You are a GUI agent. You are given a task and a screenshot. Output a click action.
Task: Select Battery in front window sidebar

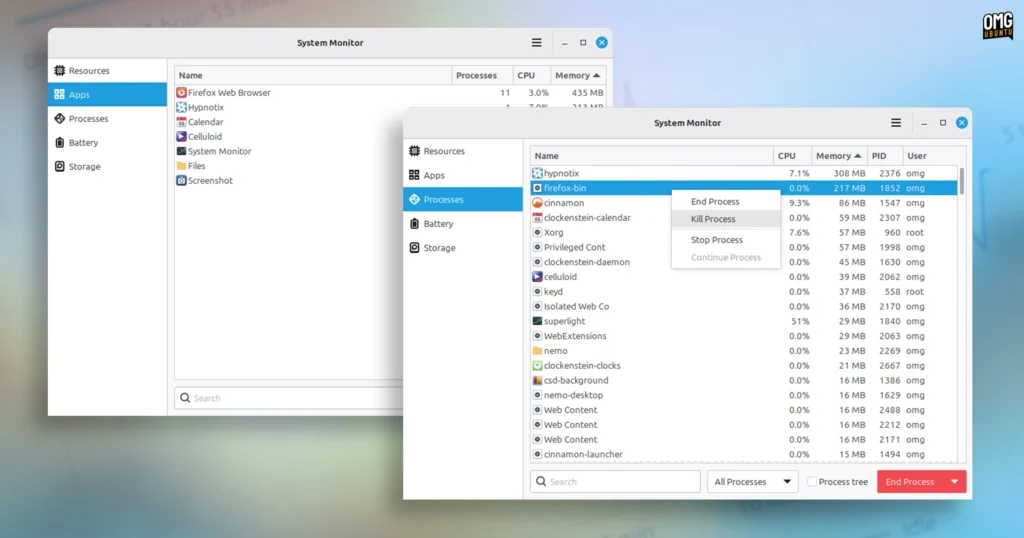click(463, 223)
